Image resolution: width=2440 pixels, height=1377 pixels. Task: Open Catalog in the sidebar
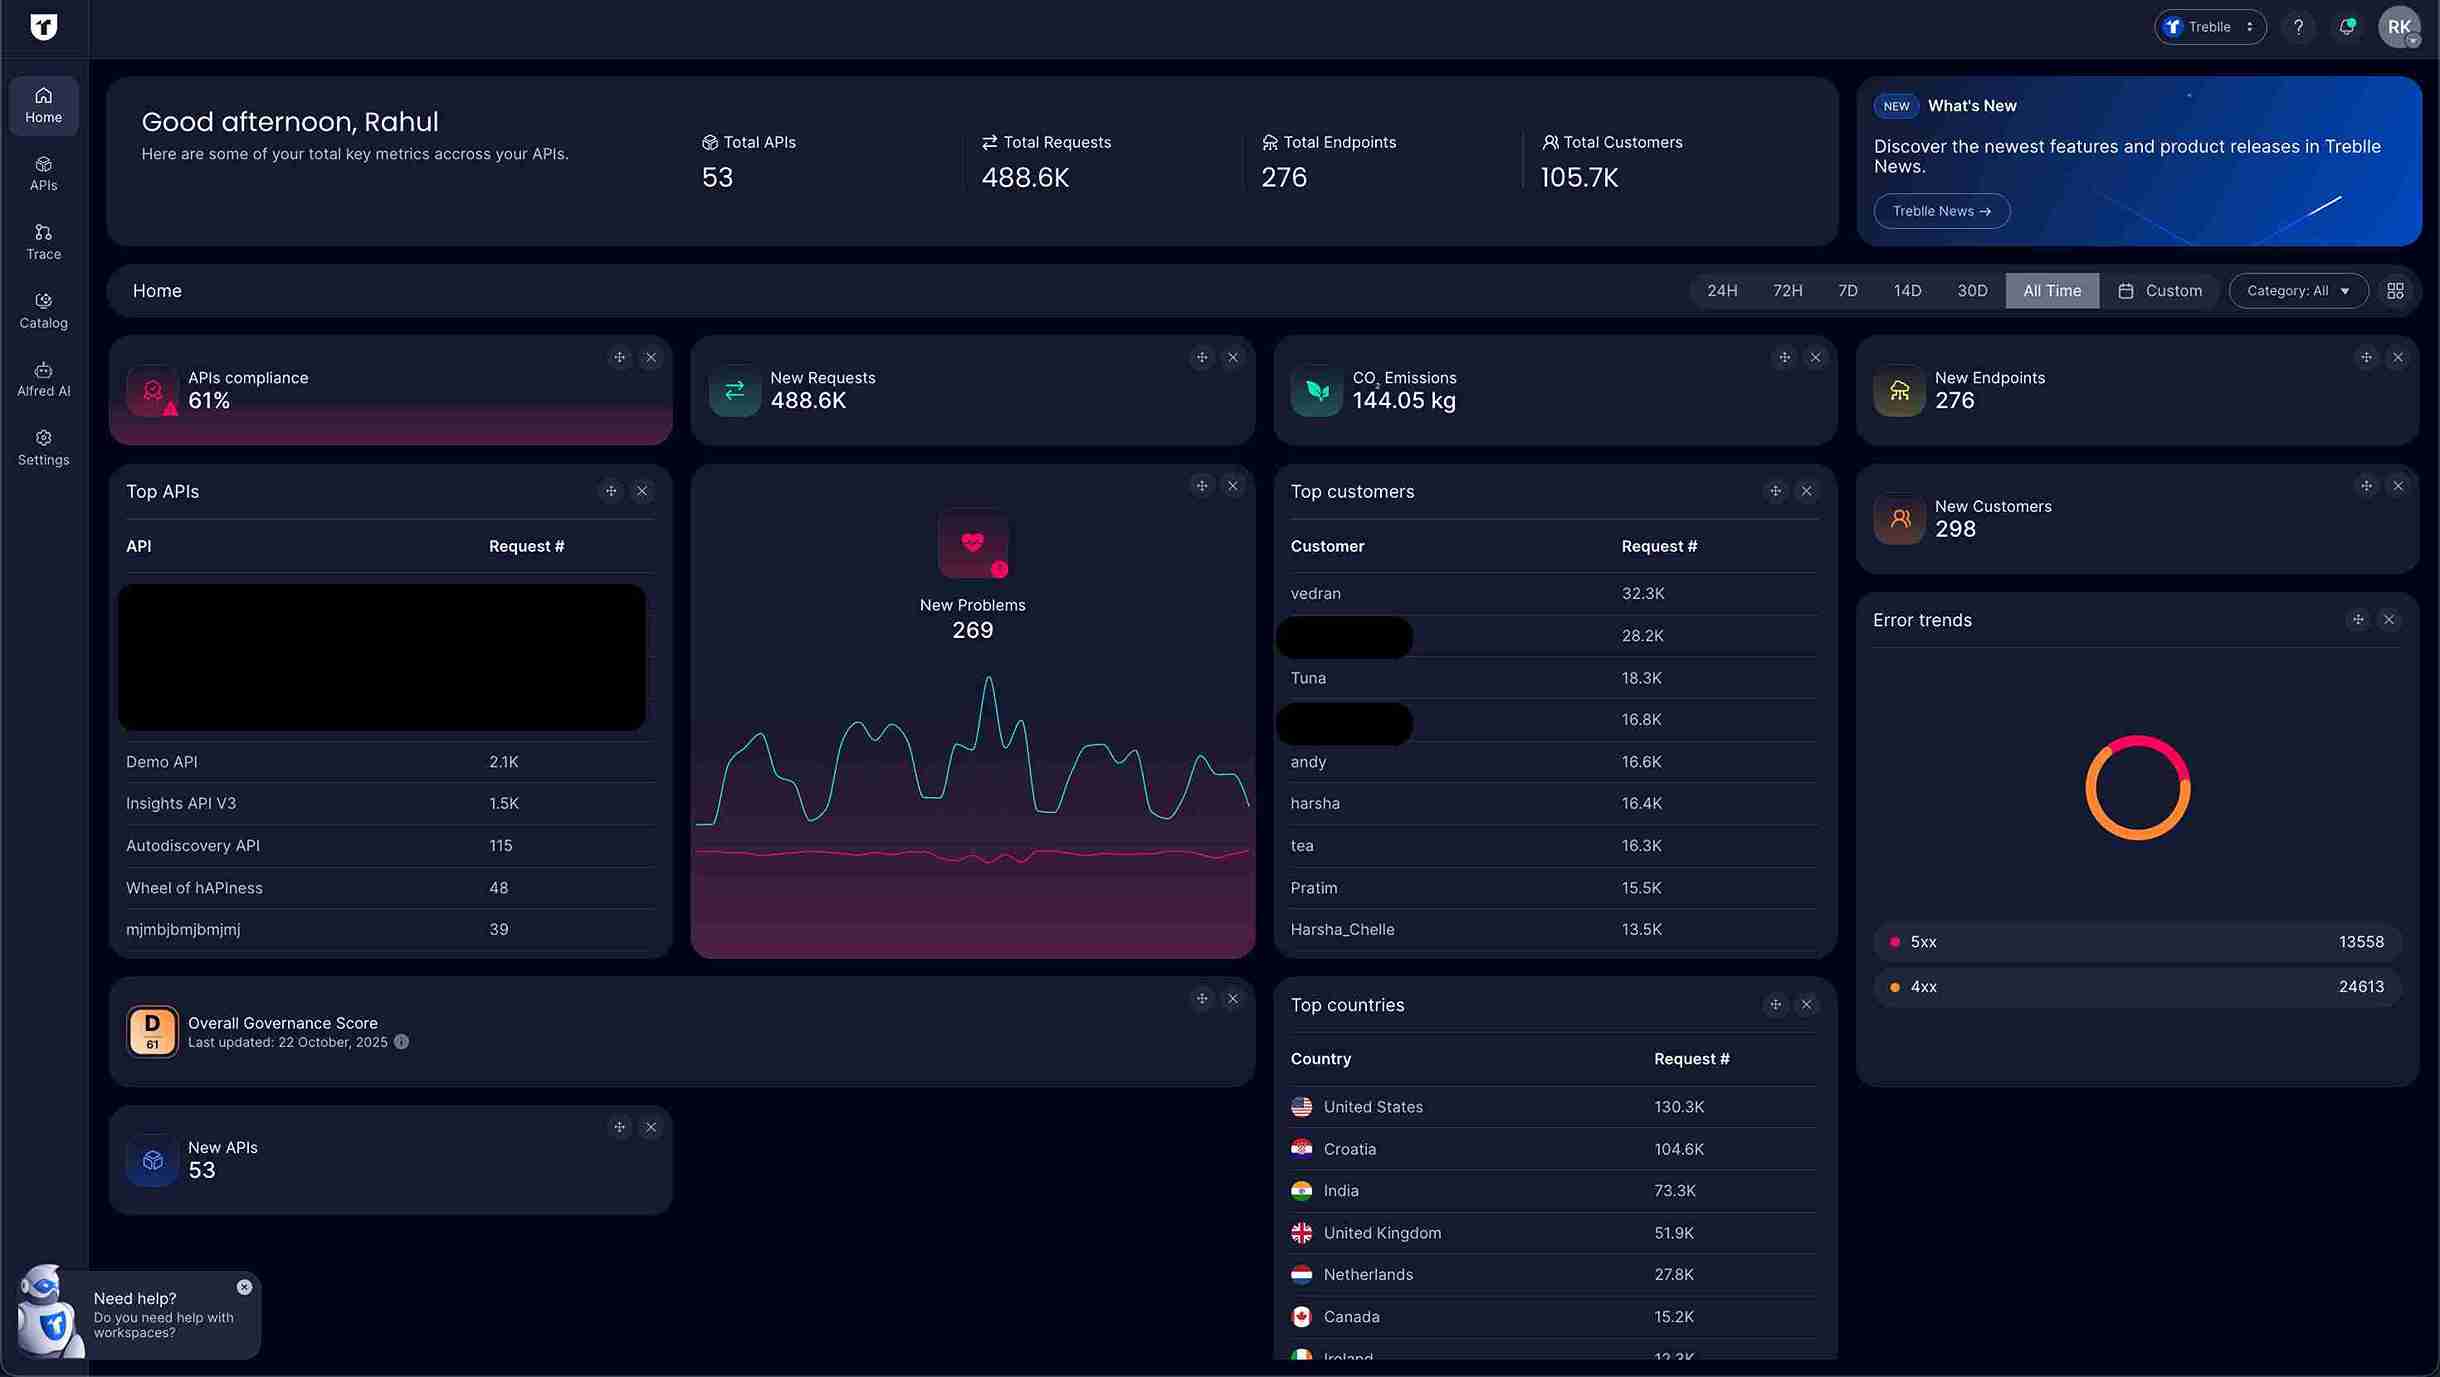(43, 310)
